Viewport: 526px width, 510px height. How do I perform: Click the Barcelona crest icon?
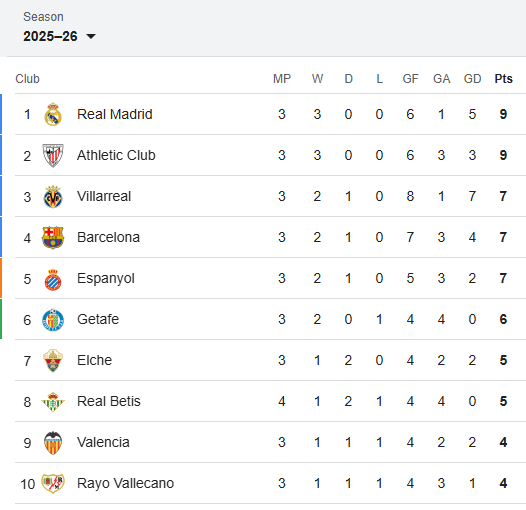pos(53,238)
